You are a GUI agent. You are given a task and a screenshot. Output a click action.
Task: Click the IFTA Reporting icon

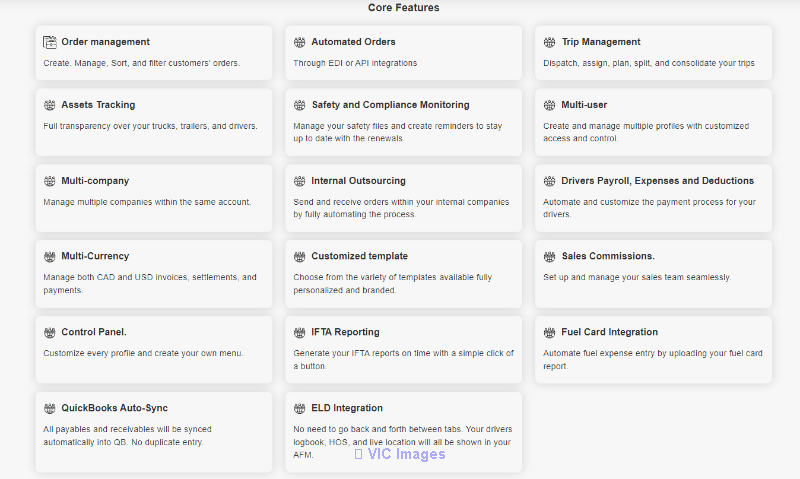299,333
